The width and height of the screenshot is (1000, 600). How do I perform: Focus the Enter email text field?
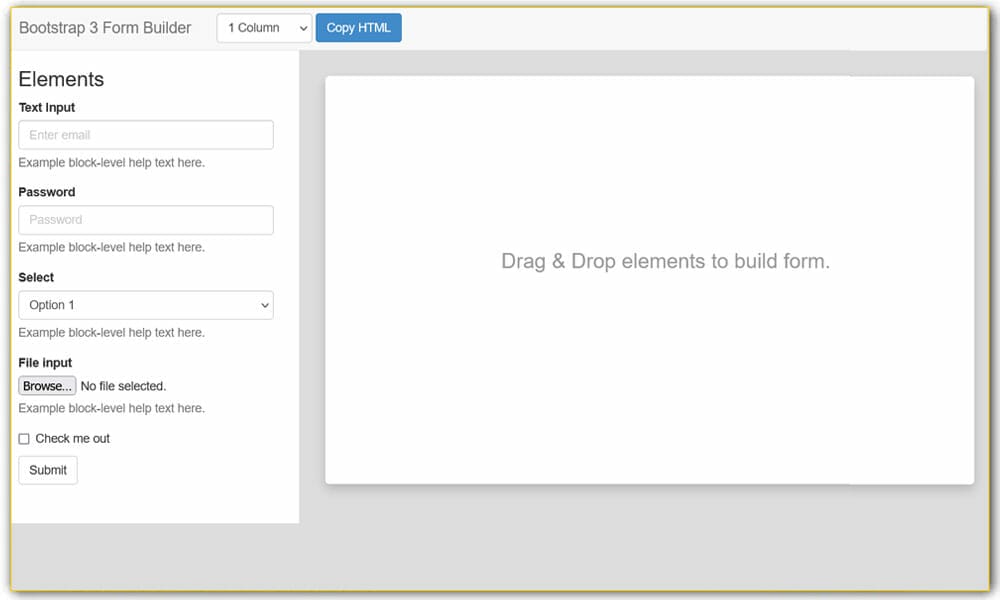(x=146, y=135)
